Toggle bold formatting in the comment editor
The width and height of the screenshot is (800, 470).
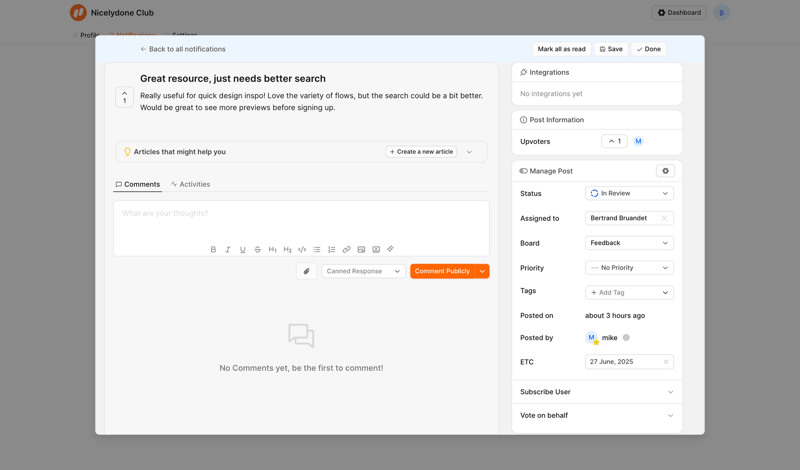pos(213,250)
